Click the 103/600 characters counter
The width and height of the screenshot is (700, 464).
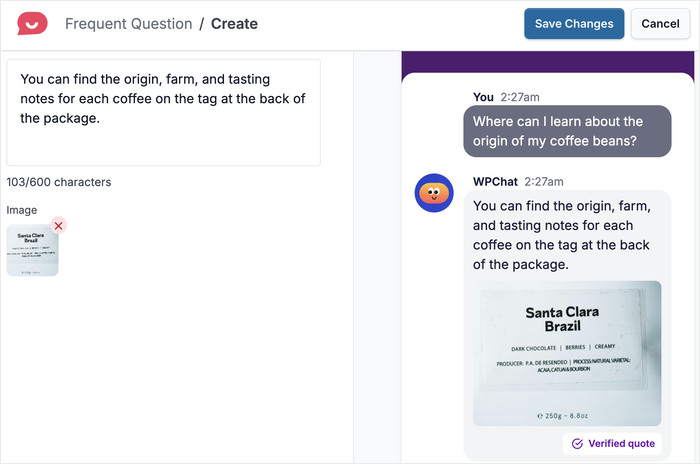coord(59,182)
